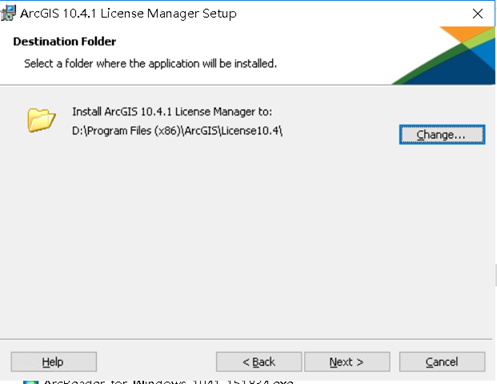Click the Change... button

(x=442, y=135)
